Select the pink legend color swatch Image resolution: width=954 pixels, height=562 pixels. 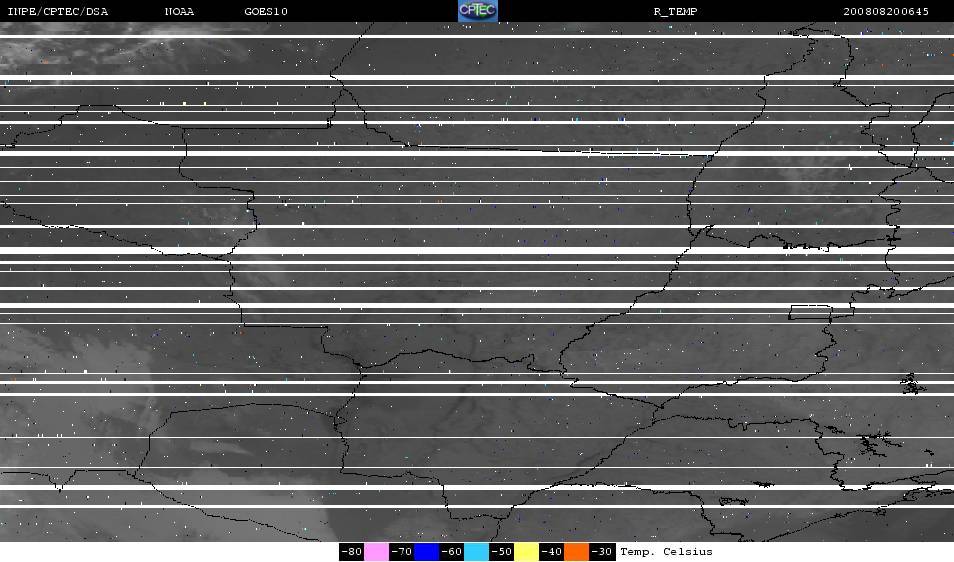[x=377, y=552]
